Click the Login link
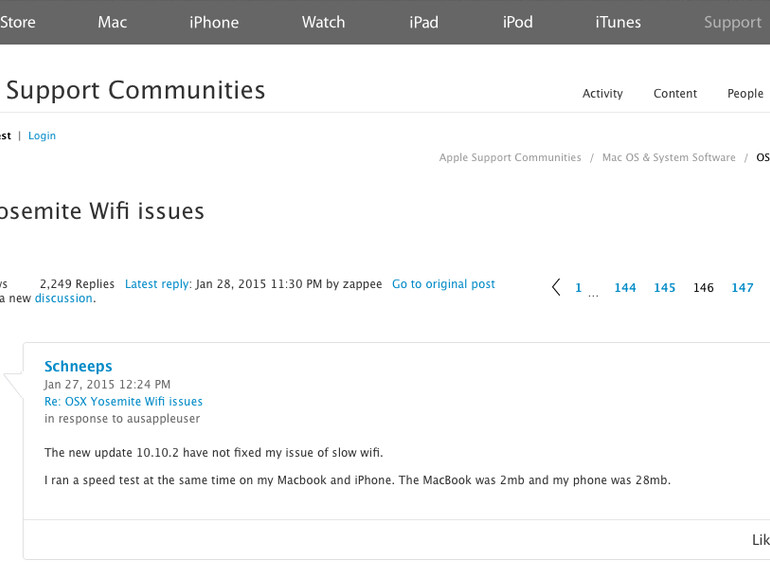 tap(42, 136)
